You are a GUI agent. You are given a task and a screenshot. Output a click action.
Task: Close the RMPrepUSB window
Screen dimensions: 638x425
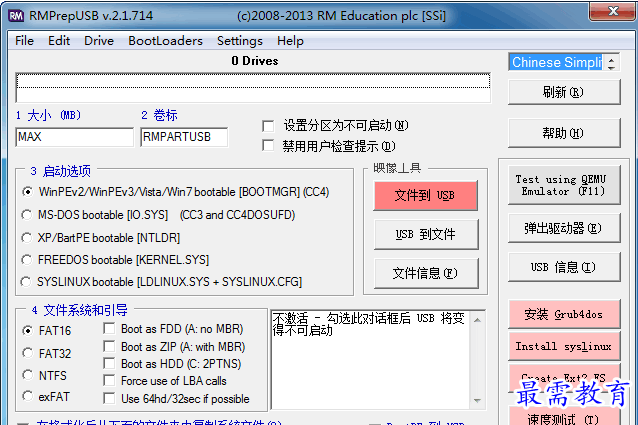tap(613, 11)
